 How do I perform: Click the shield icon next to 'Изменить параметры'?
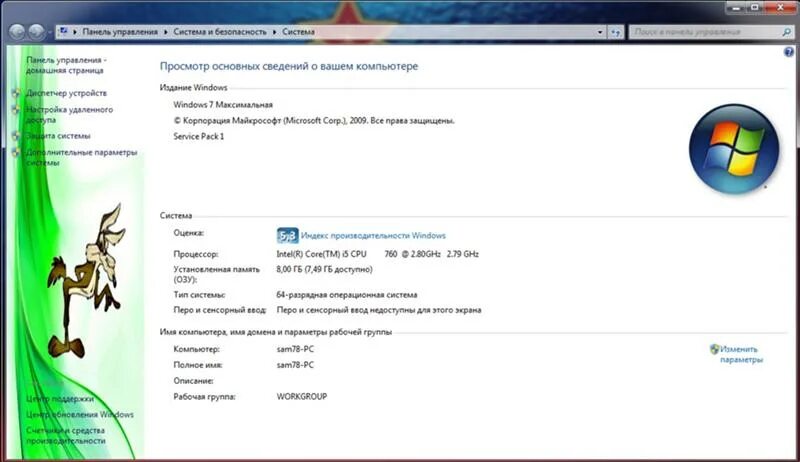click(714, 349)
